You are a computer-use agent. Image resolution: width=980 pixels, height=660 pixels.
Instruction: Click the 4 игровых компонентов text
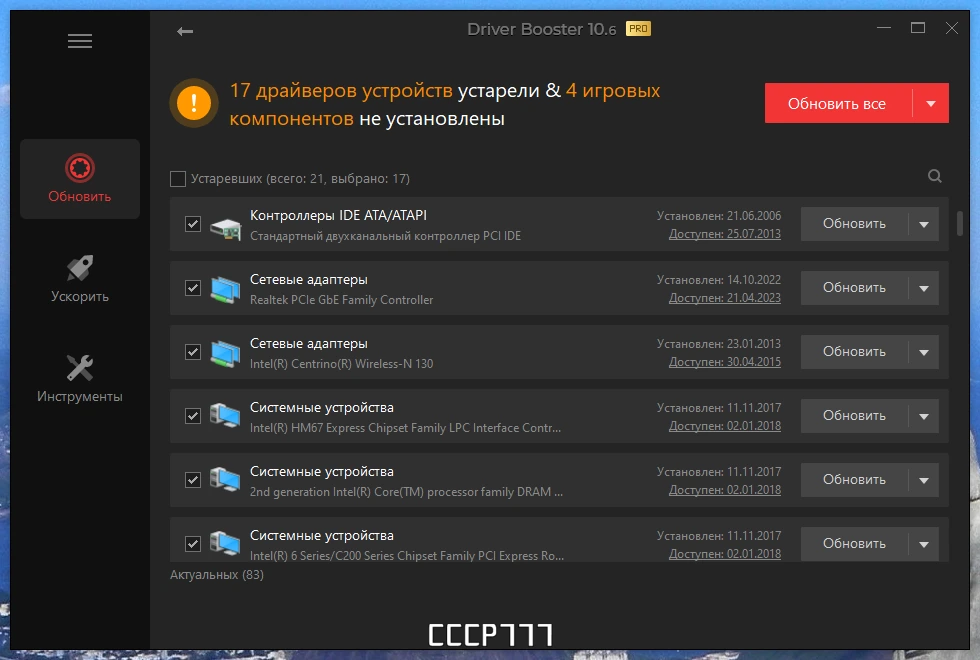point(444,104)
